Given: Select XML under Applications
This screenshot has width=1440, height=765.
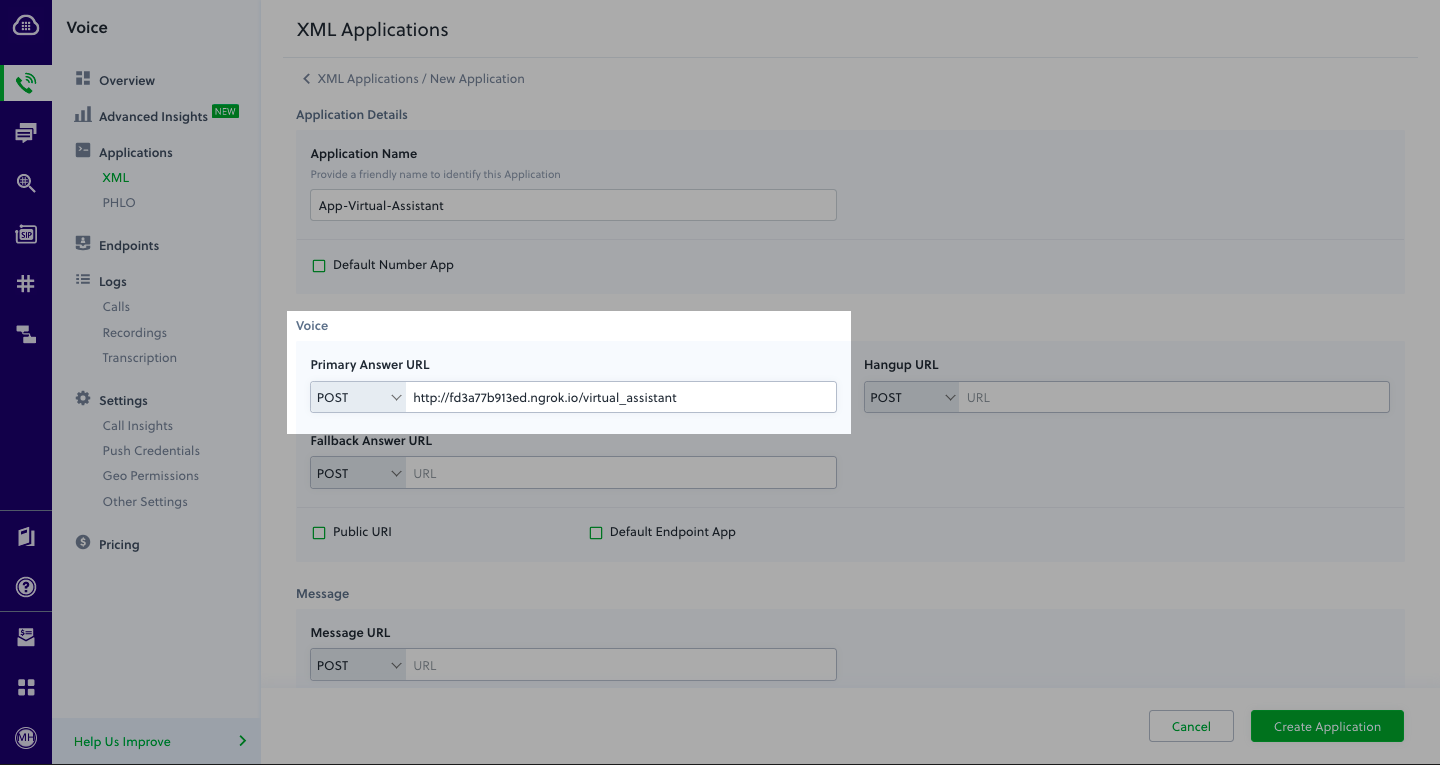Looking at the screenshot, I should pos(115,177).
